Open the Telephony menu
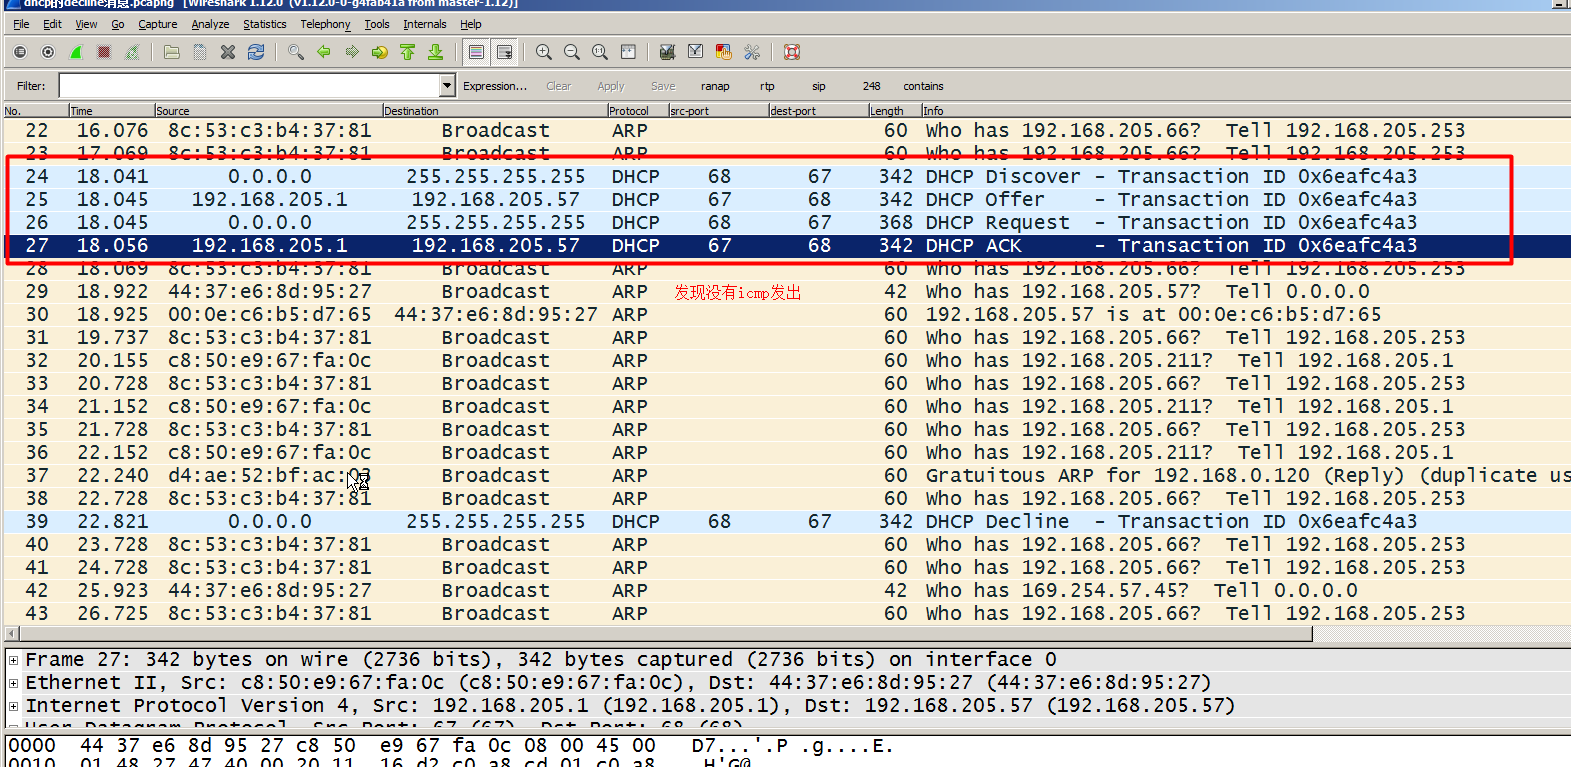Viewport: 1571px width, 767px height. click(325, 24)
